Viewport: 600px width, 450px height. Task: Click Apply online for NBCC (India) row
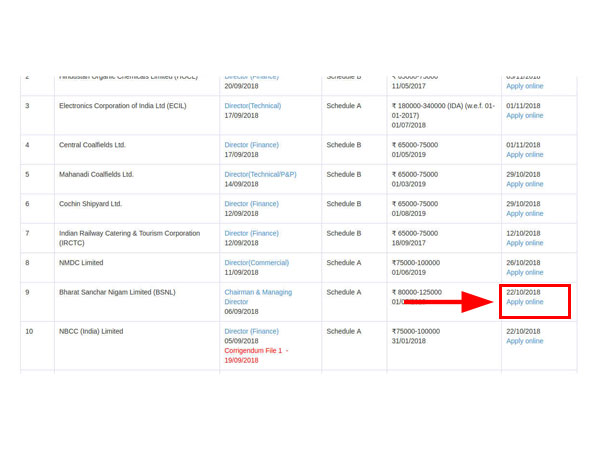[525, 341]
